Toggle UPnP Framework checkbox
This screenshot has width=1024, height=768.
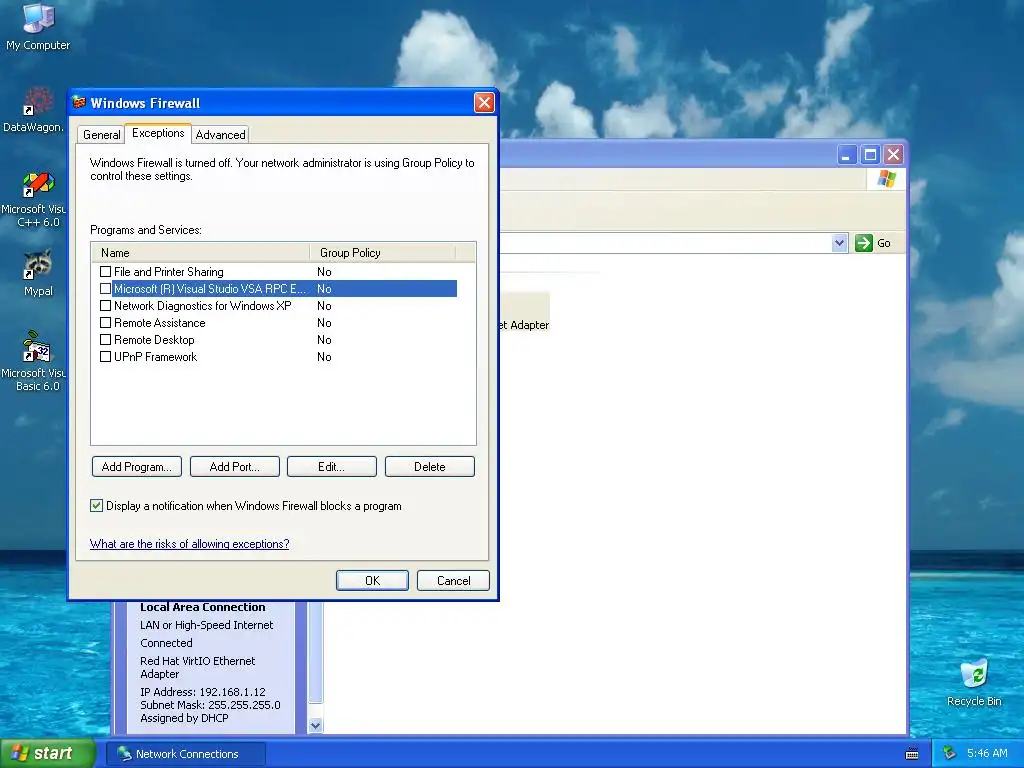(105, 356)
